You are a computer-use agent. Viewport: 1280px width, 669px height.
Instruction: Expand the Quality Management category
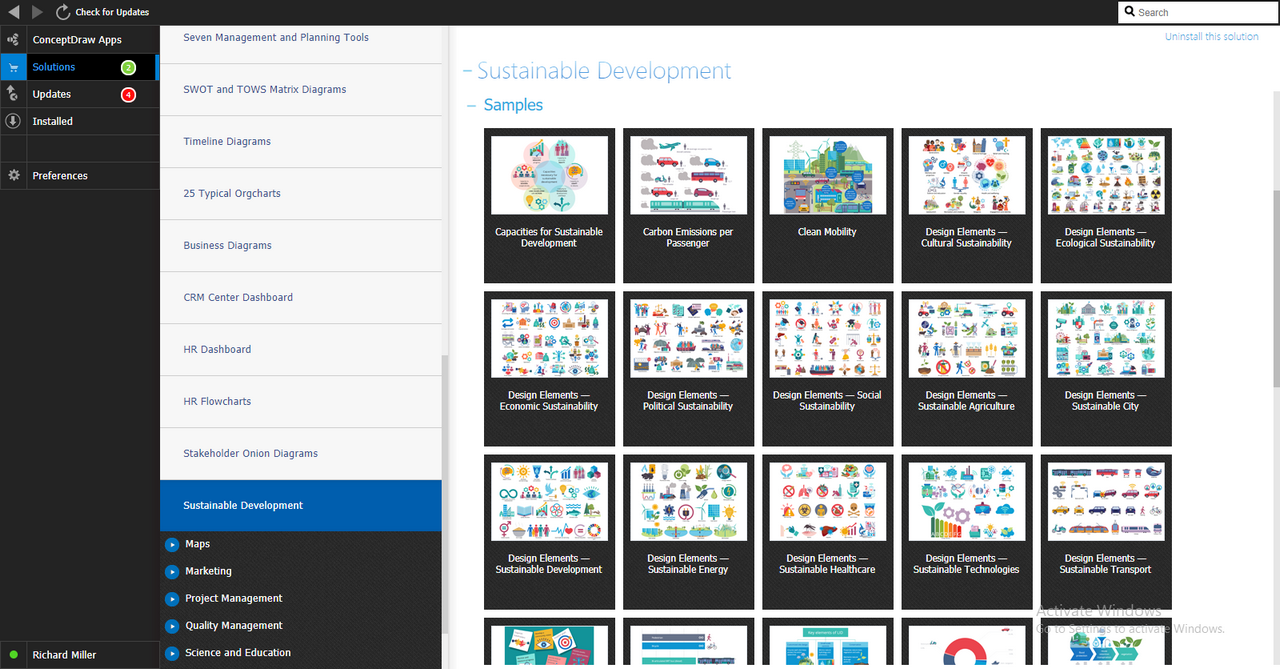click(173, 626)
